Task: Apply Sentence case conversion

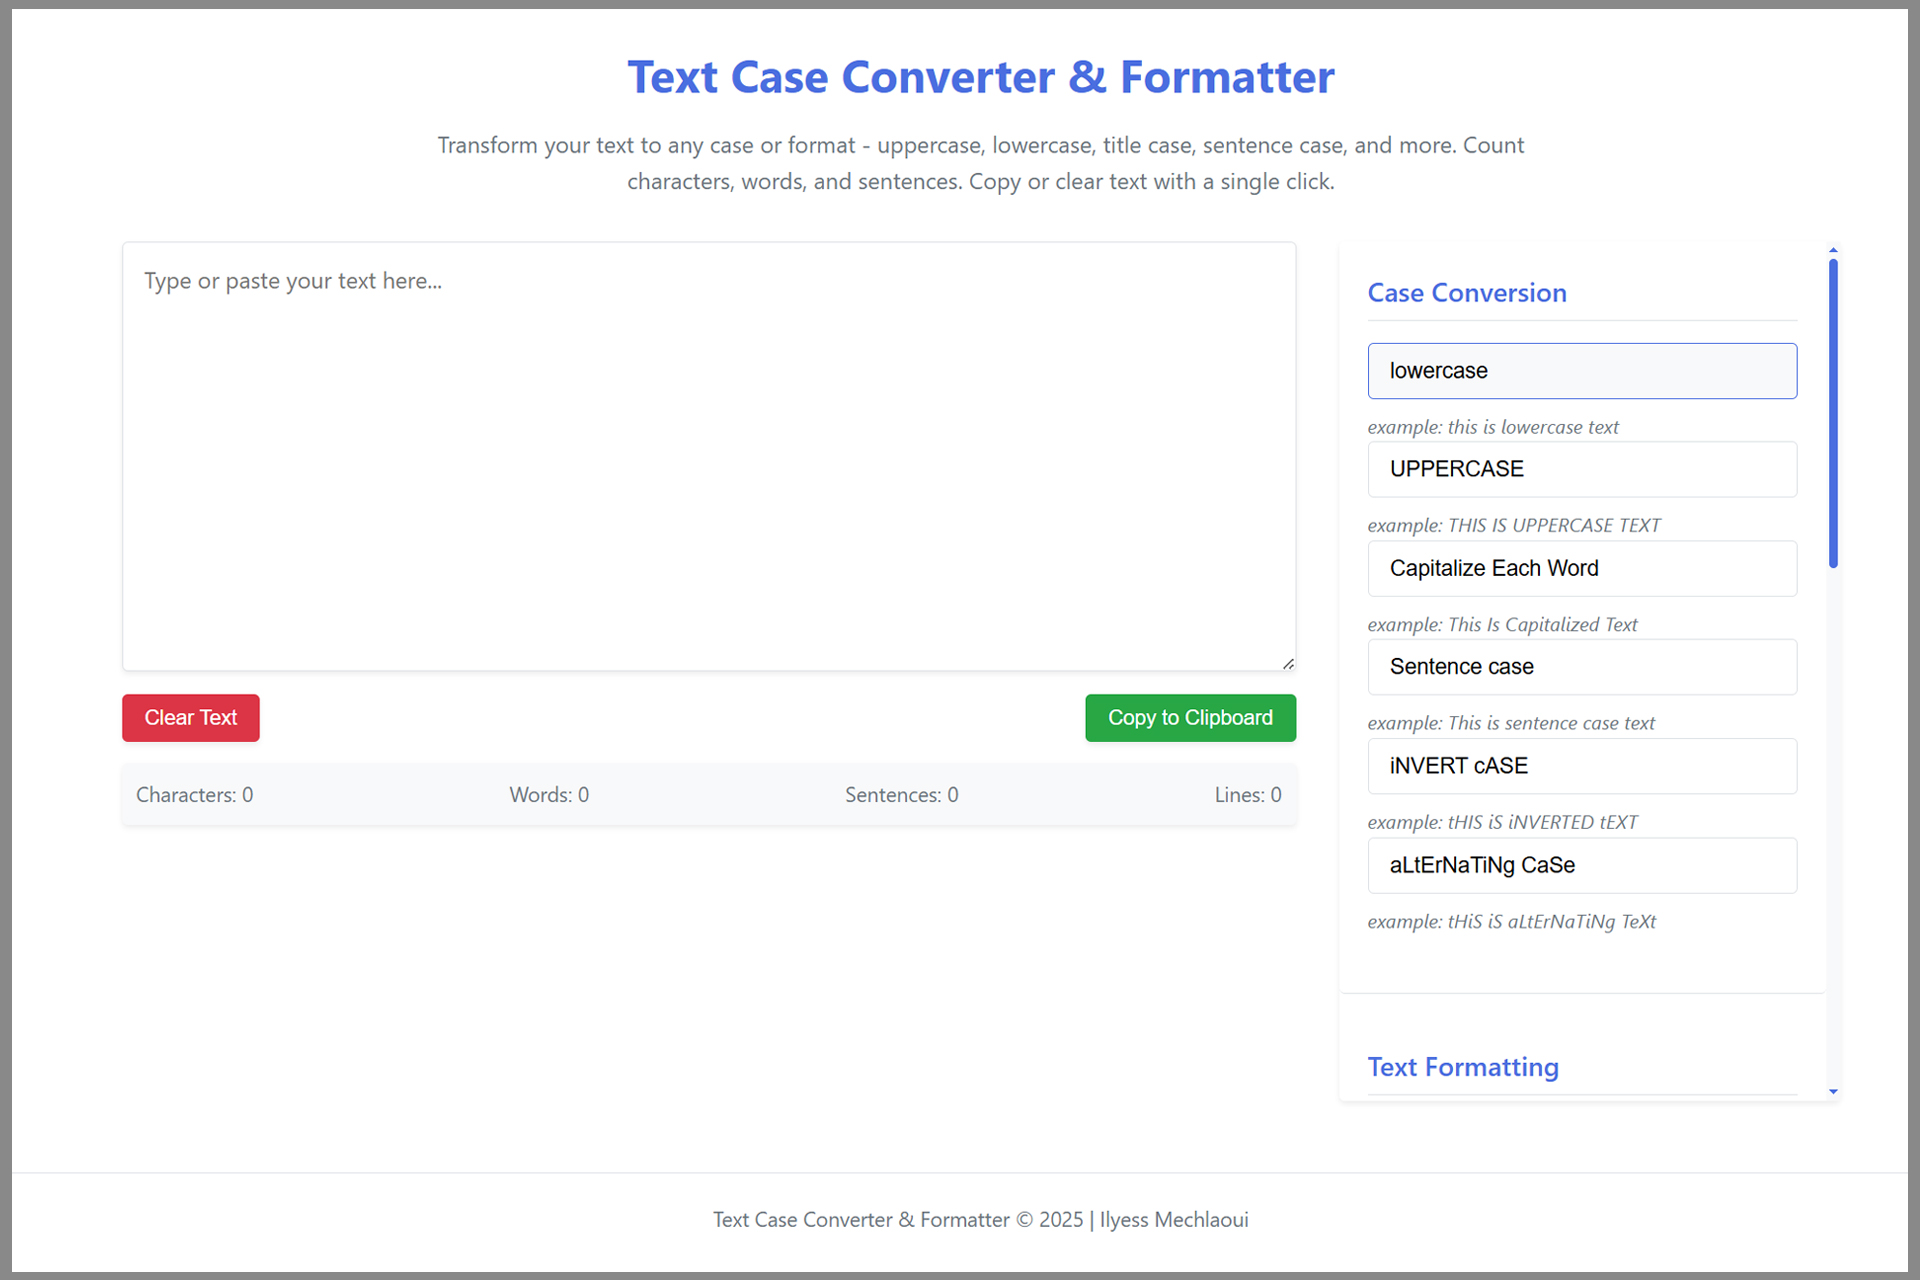Action: [1582, 667]
